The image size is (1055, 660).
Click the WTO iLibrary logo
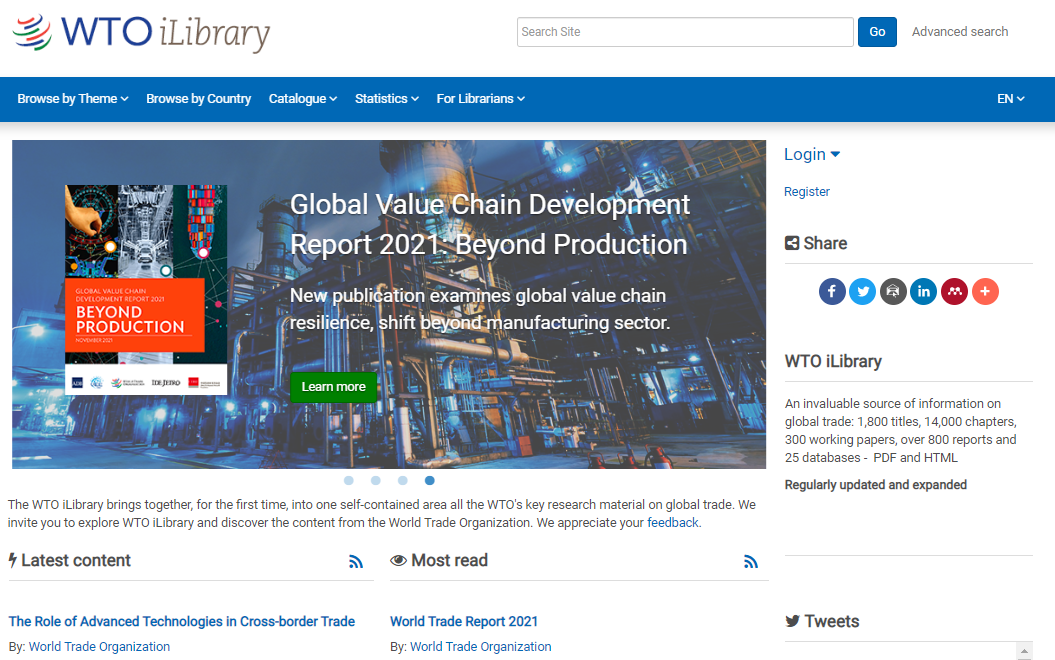click(141, 32)
